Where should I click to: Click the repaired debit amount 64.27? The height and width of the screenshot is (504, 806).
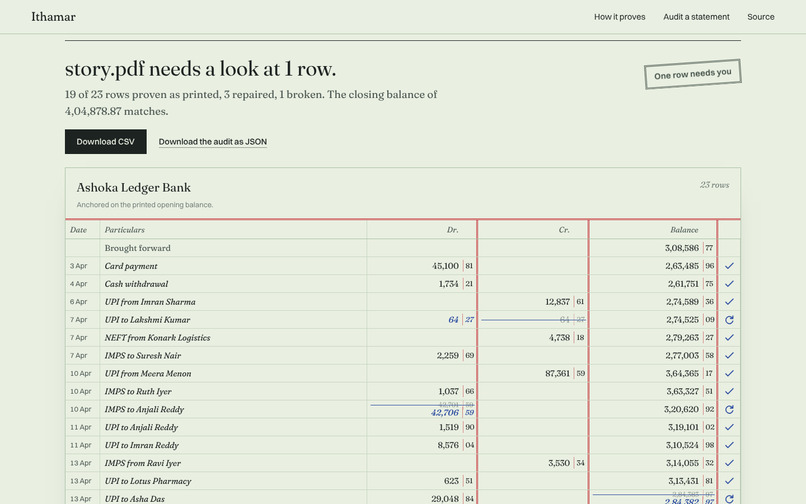461,320
